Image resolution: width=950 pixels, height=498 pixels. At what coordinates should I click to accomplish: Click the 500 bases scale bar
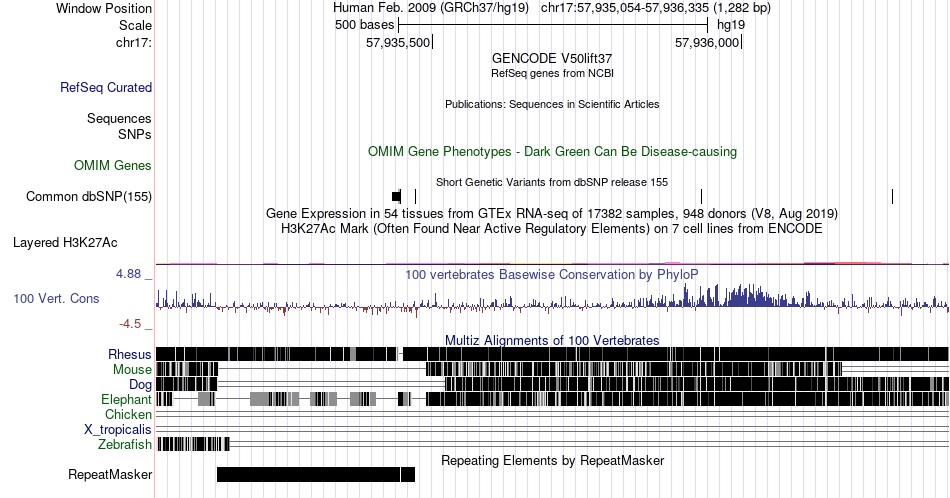[553, 25]
